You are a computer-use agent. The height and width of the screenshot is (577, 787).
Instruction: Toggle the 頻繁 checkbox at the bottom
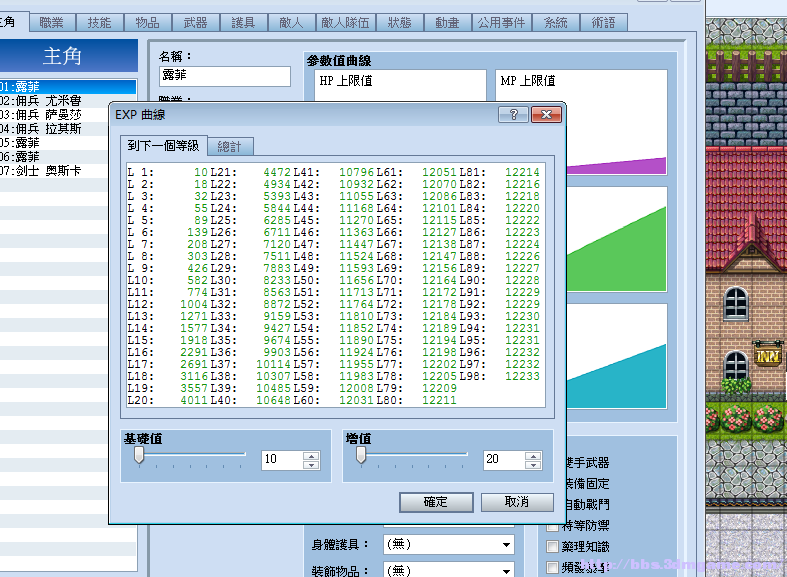click(x=552, y=567)
